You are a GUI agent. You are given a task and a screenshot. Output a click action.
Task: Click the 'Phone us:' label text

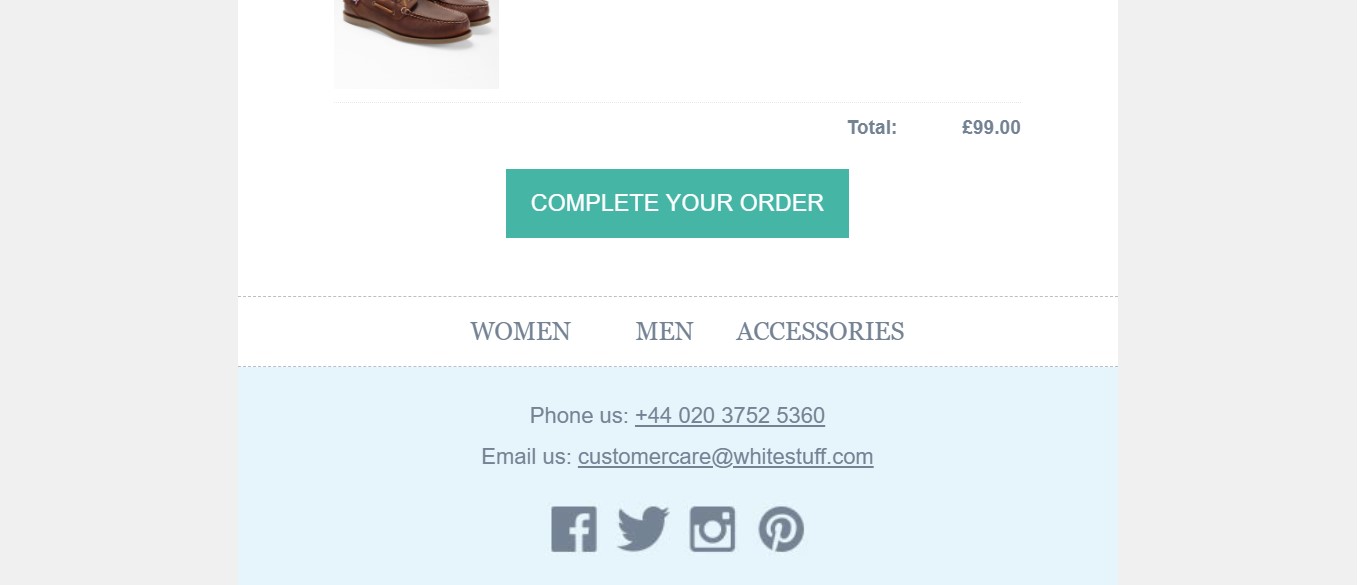(579, 415)
